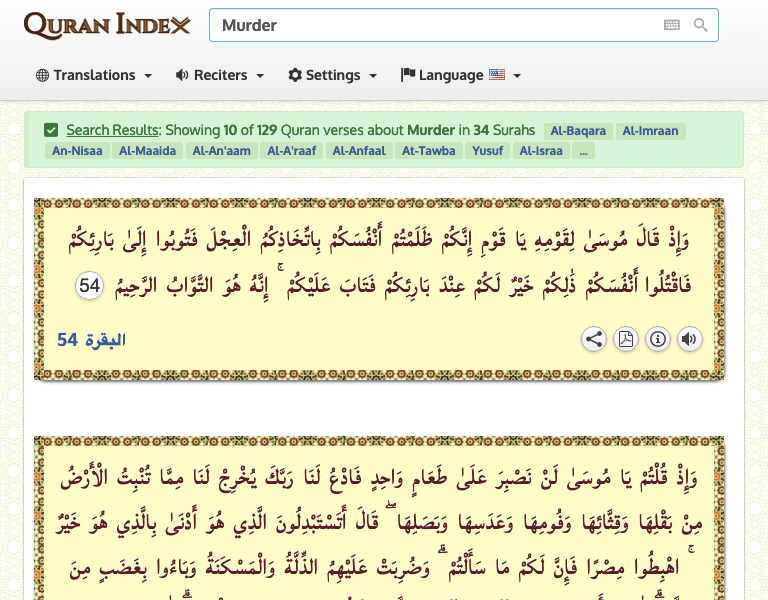Screen dimensions: 768x600
Task: Click the Quran Index logo
Action: click(x=106, y=25)
